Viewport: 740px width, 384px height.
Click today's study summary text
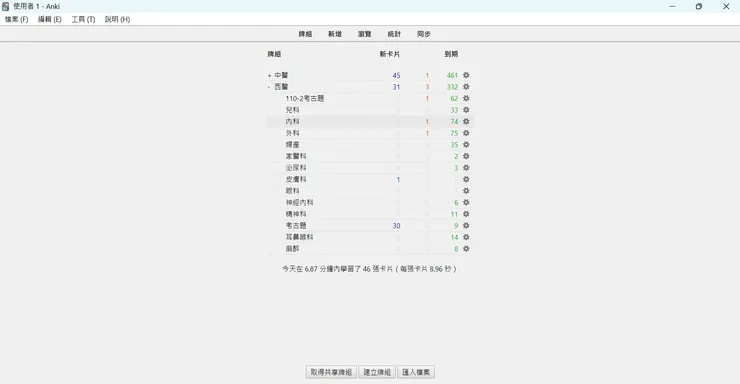[370, 269]
